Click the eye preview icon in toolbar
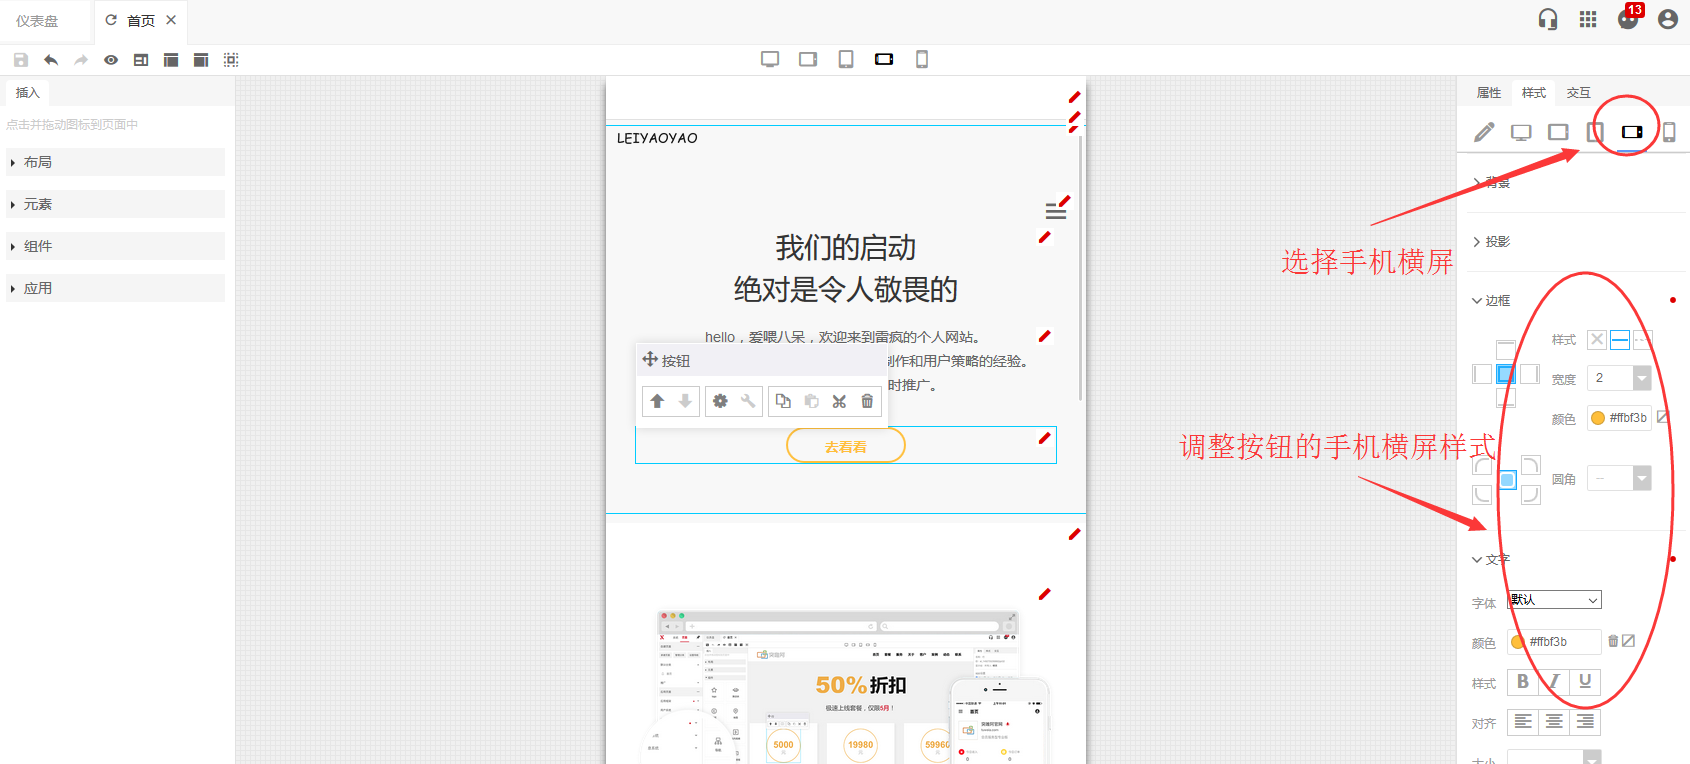 coord(111,60)
